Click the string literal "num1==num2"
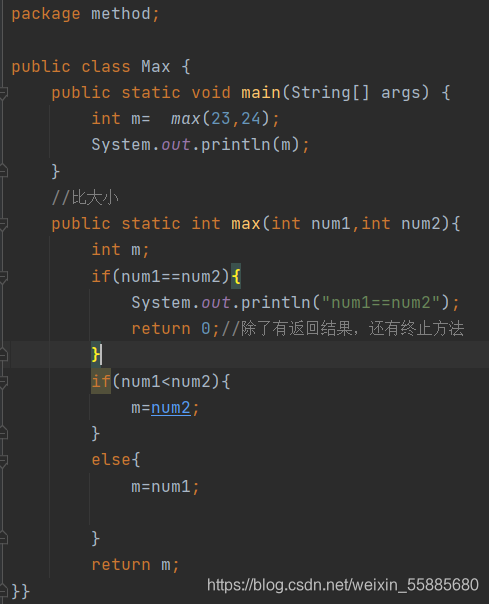489x604 pixels. tap(381, 303)
